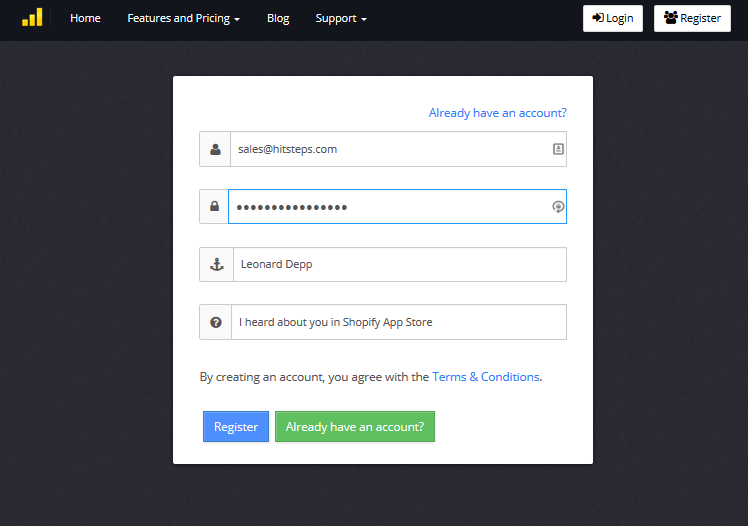Image resolution: width=748 pixels, height=526 pixels.
Task: Click the contact card autofill icon in email field
Action: tap(558, 149)
